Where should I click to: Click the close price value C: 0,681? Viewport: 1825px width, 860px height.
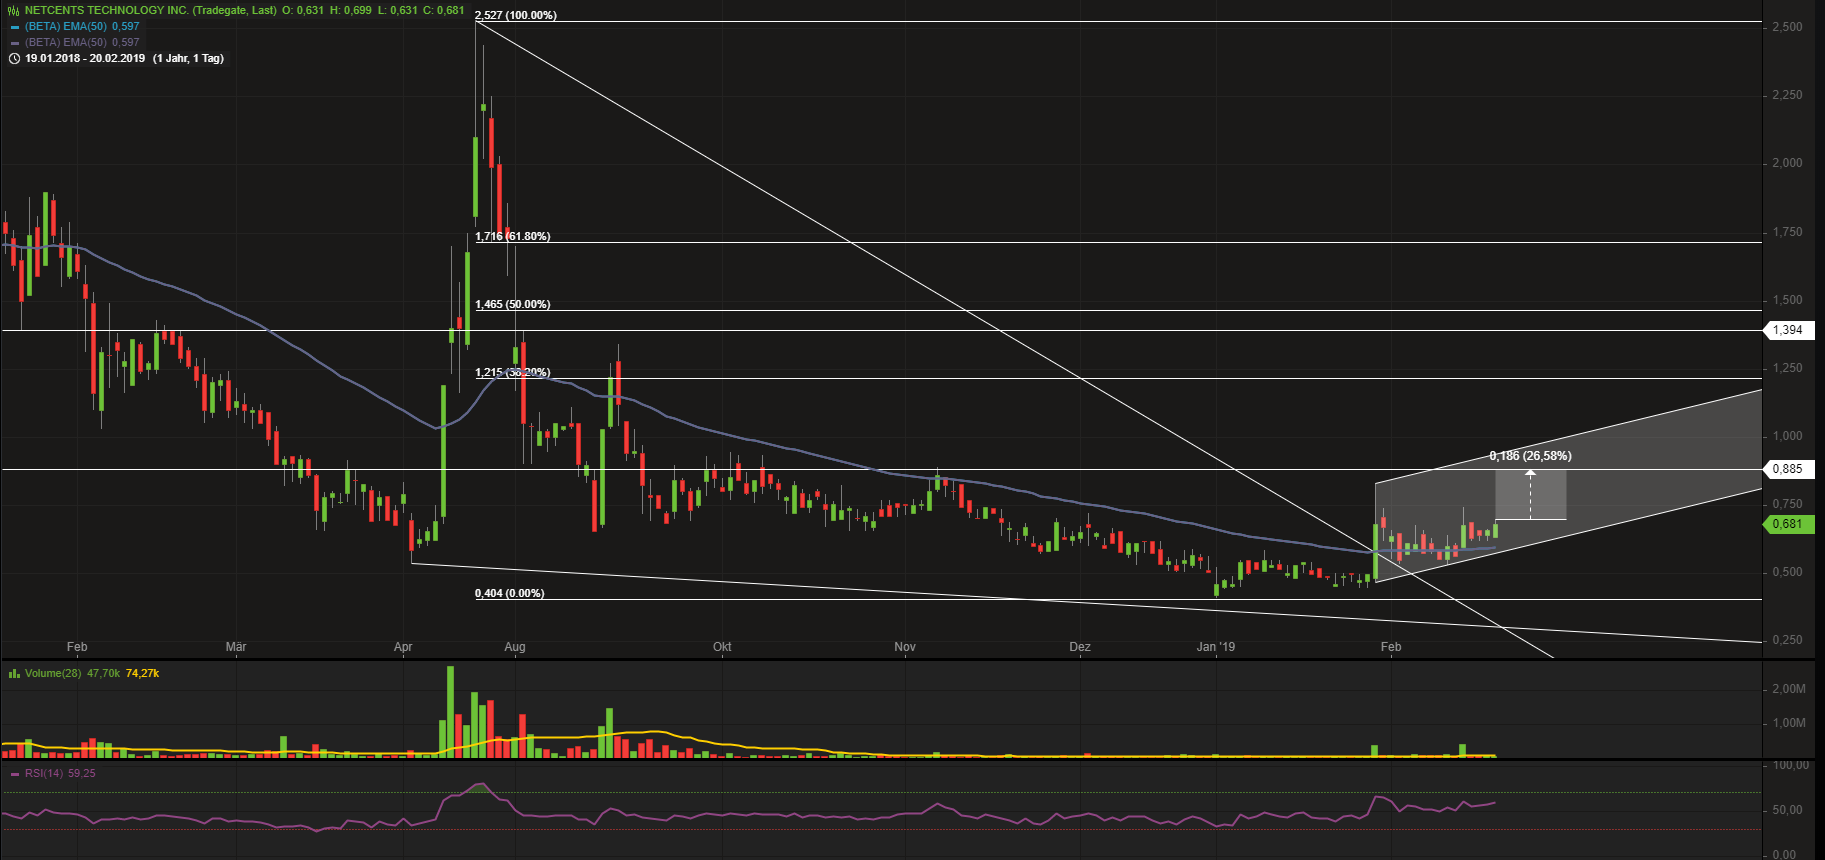coord(444,10)
